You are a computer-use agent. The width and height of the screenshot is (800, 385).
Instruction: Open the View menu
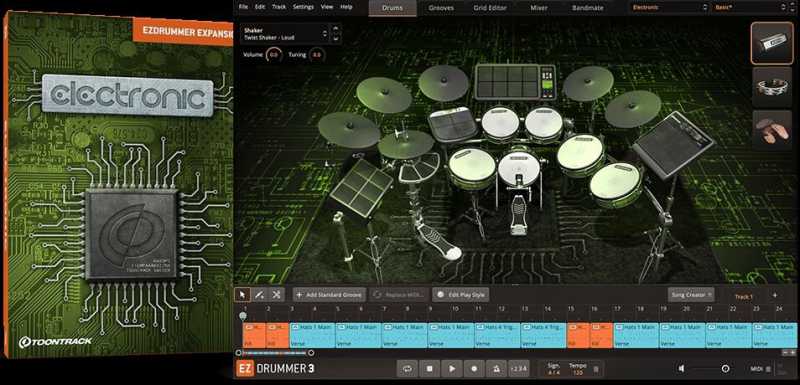[327, 7]
